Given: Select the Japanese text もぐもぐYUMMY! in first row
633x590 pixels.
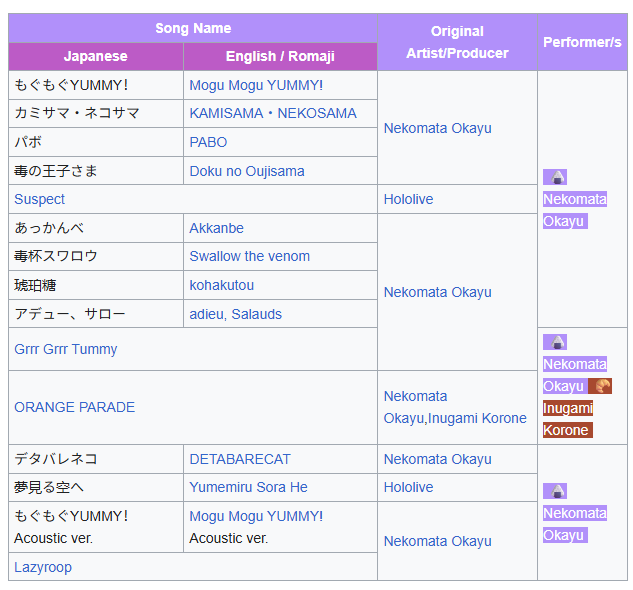Looking at the screenshot, I should 71,85.
